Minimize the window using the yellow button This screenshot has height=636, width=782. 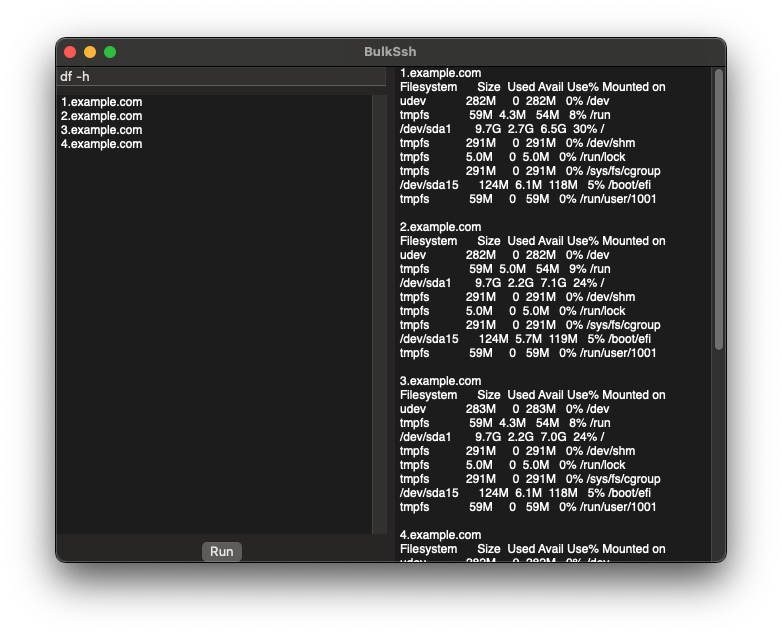[x=90, y=52]
